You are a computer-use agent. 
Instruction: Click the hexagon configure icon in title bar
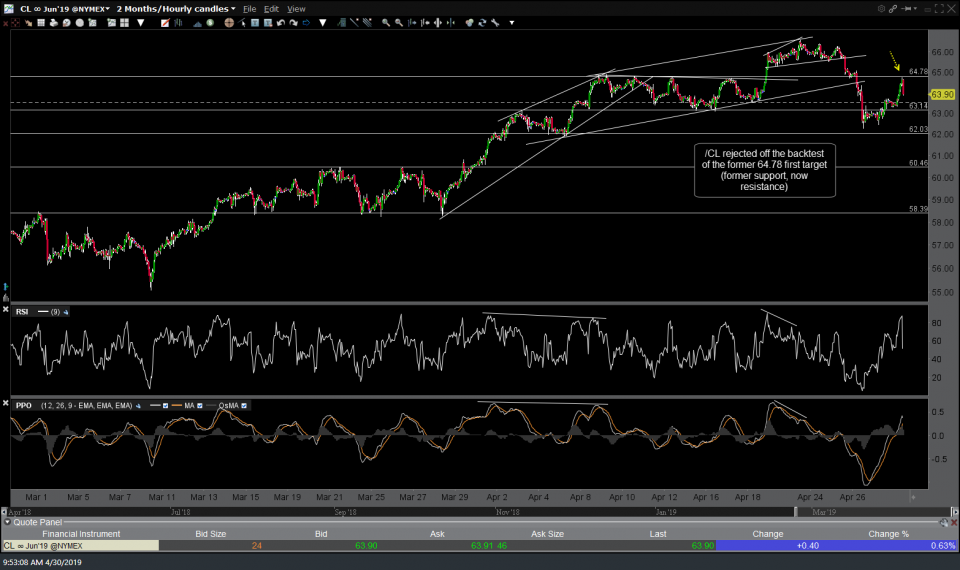881,9
